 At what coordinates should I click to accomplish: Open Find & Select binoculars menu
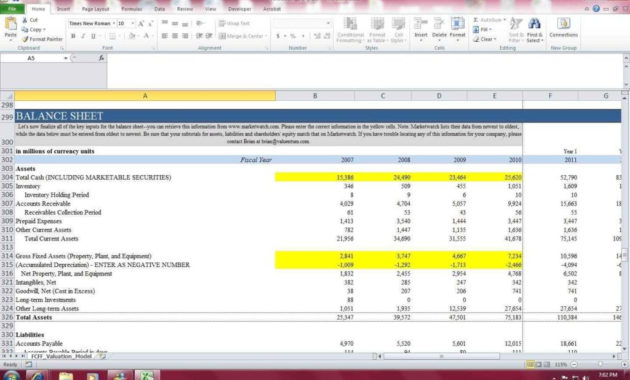[534, 30]
